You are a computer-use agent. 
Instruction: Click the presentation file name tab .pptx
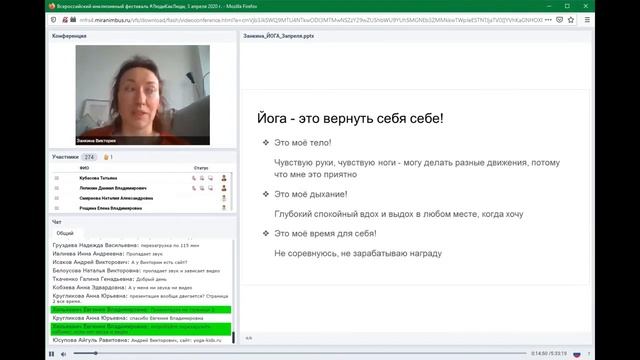click(x=278, y=36)
